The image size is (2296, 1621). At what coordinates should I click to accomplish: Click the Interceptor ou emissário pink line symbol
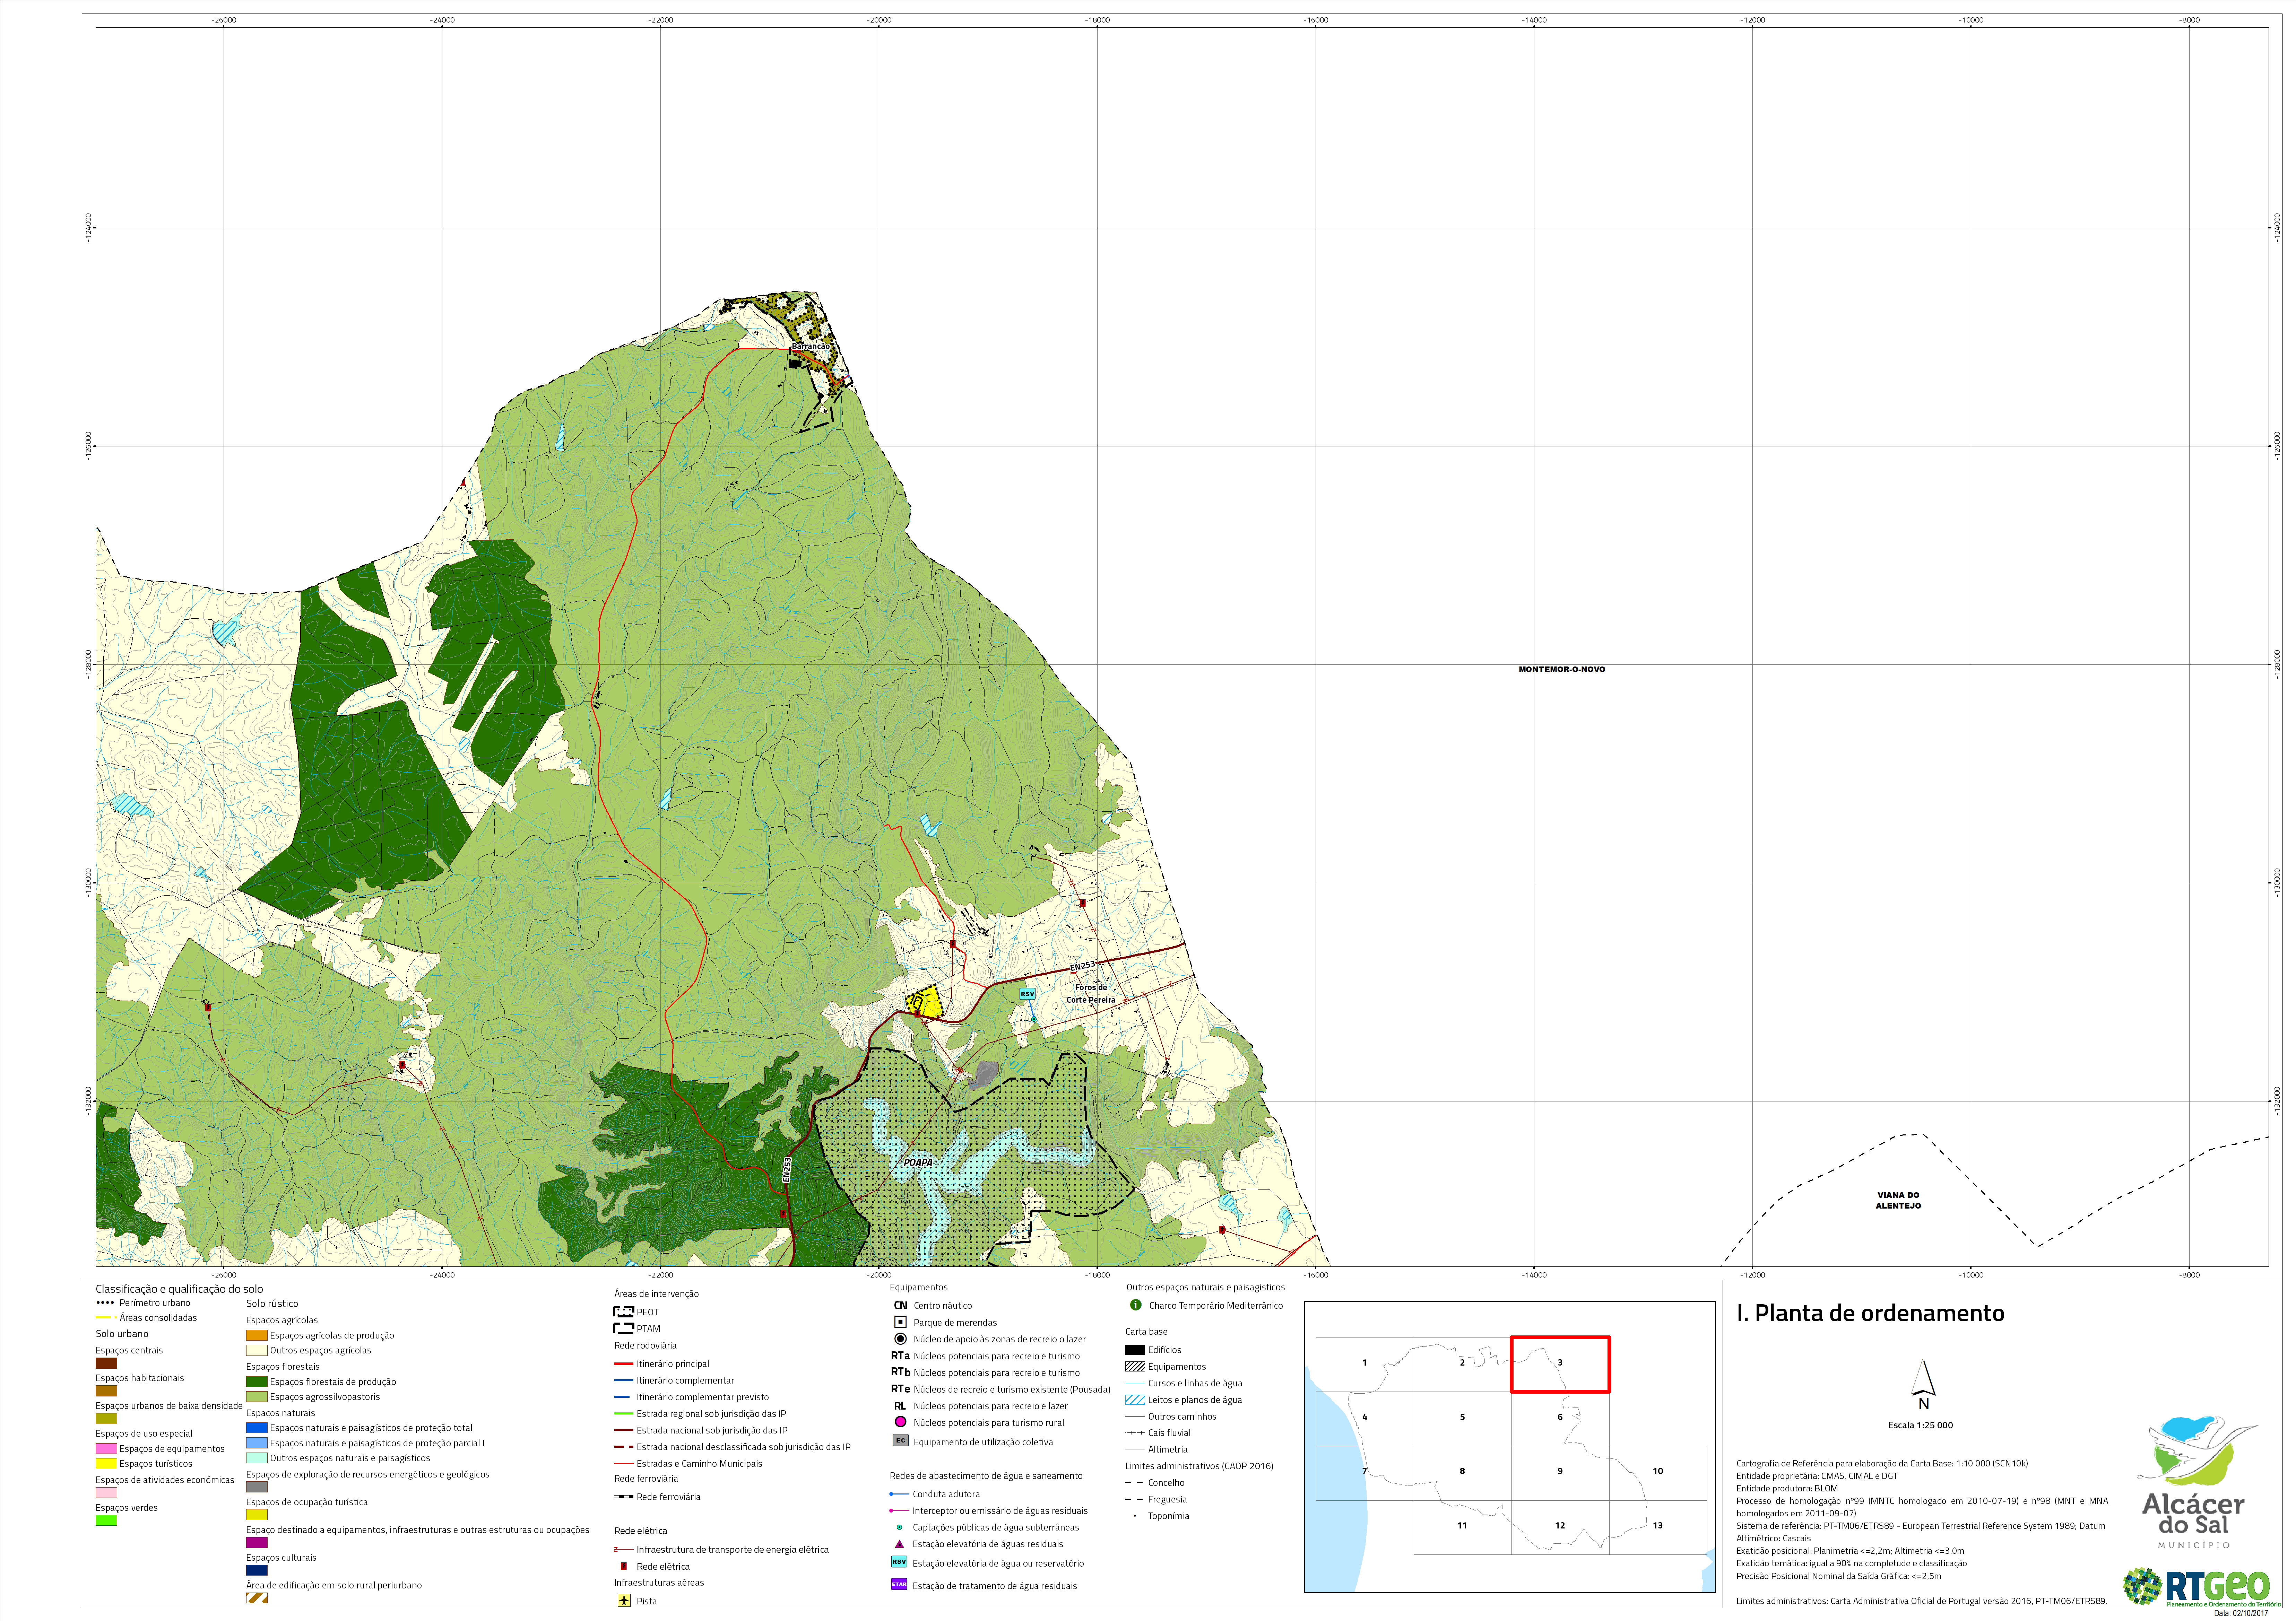pos(899,1511)
